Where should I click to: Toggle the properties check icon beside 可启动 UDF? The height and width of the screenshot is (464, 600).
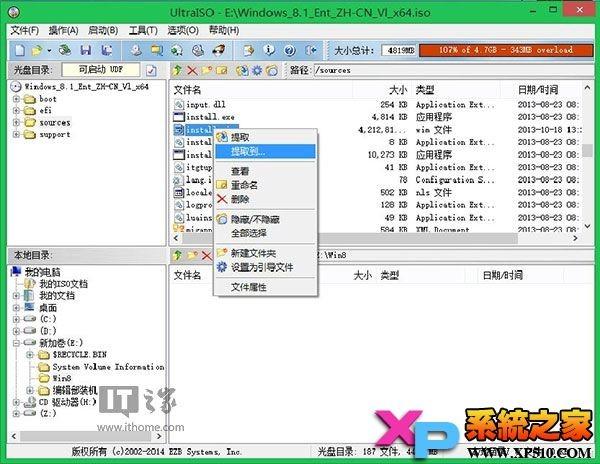coord(151,70)
